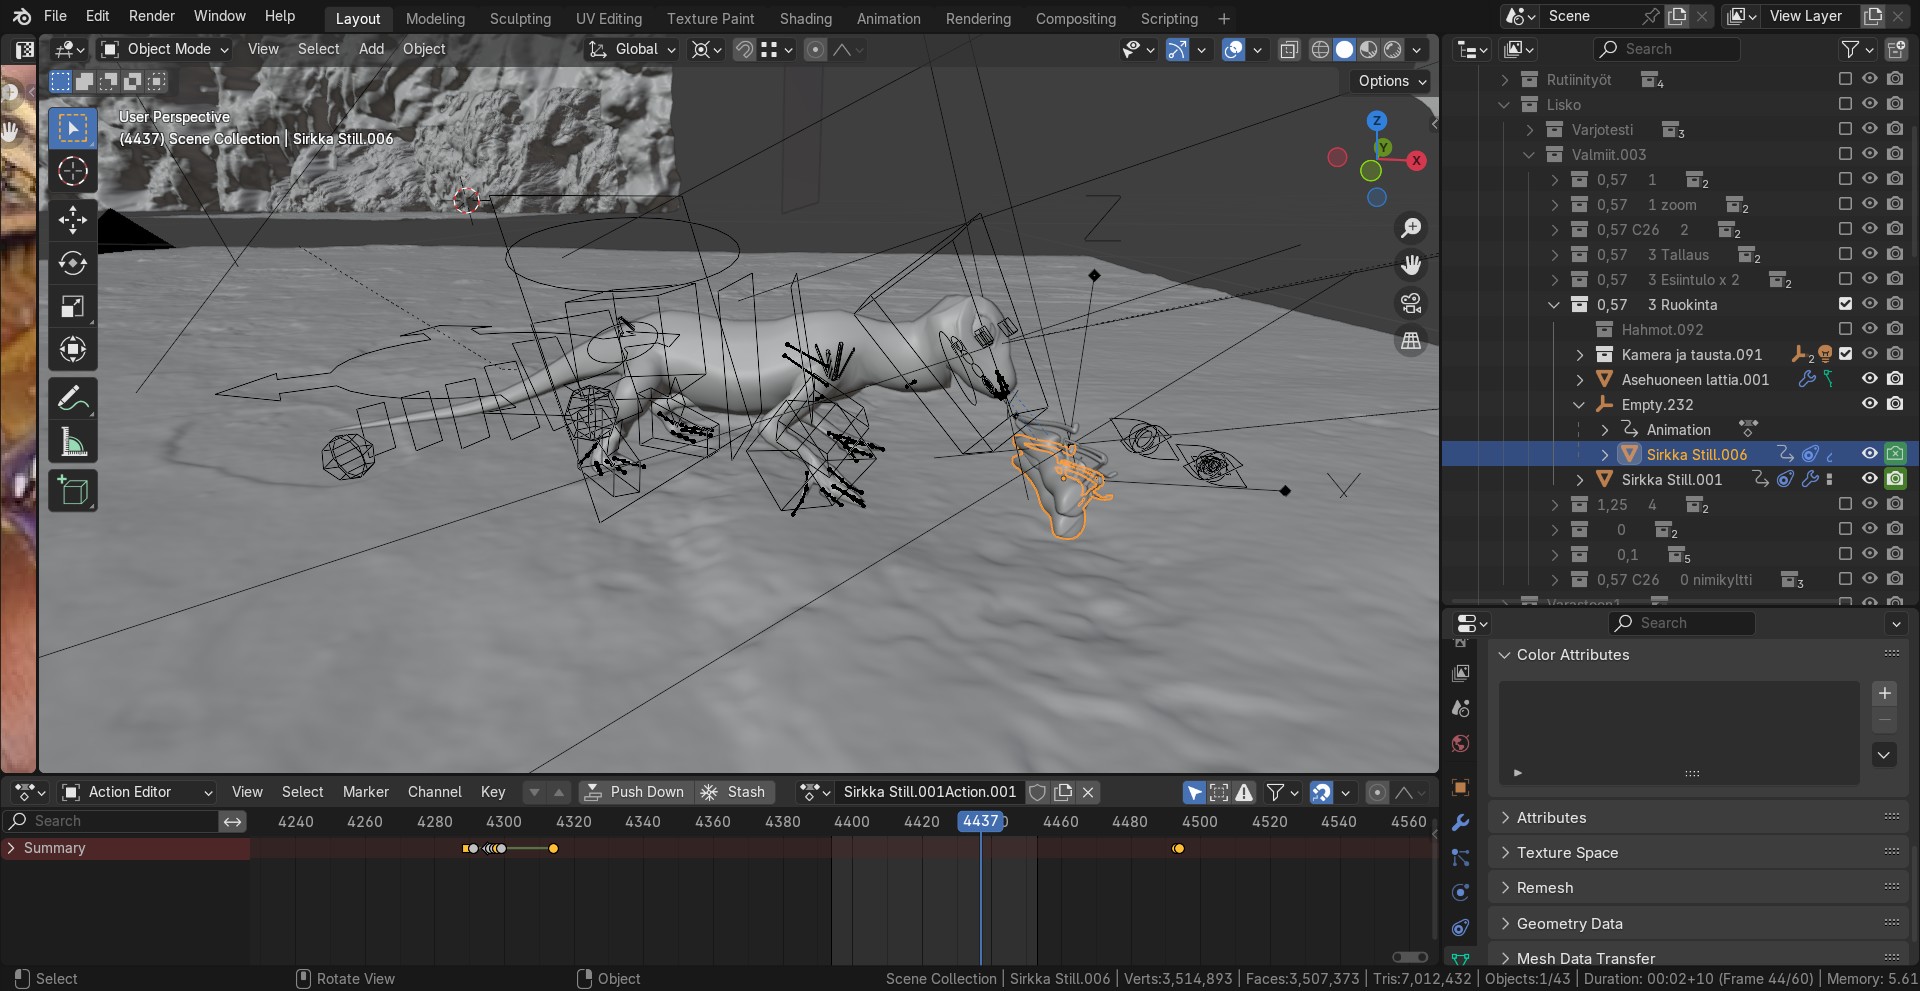Toggle camera view icon in viewport

point(1411,303)
